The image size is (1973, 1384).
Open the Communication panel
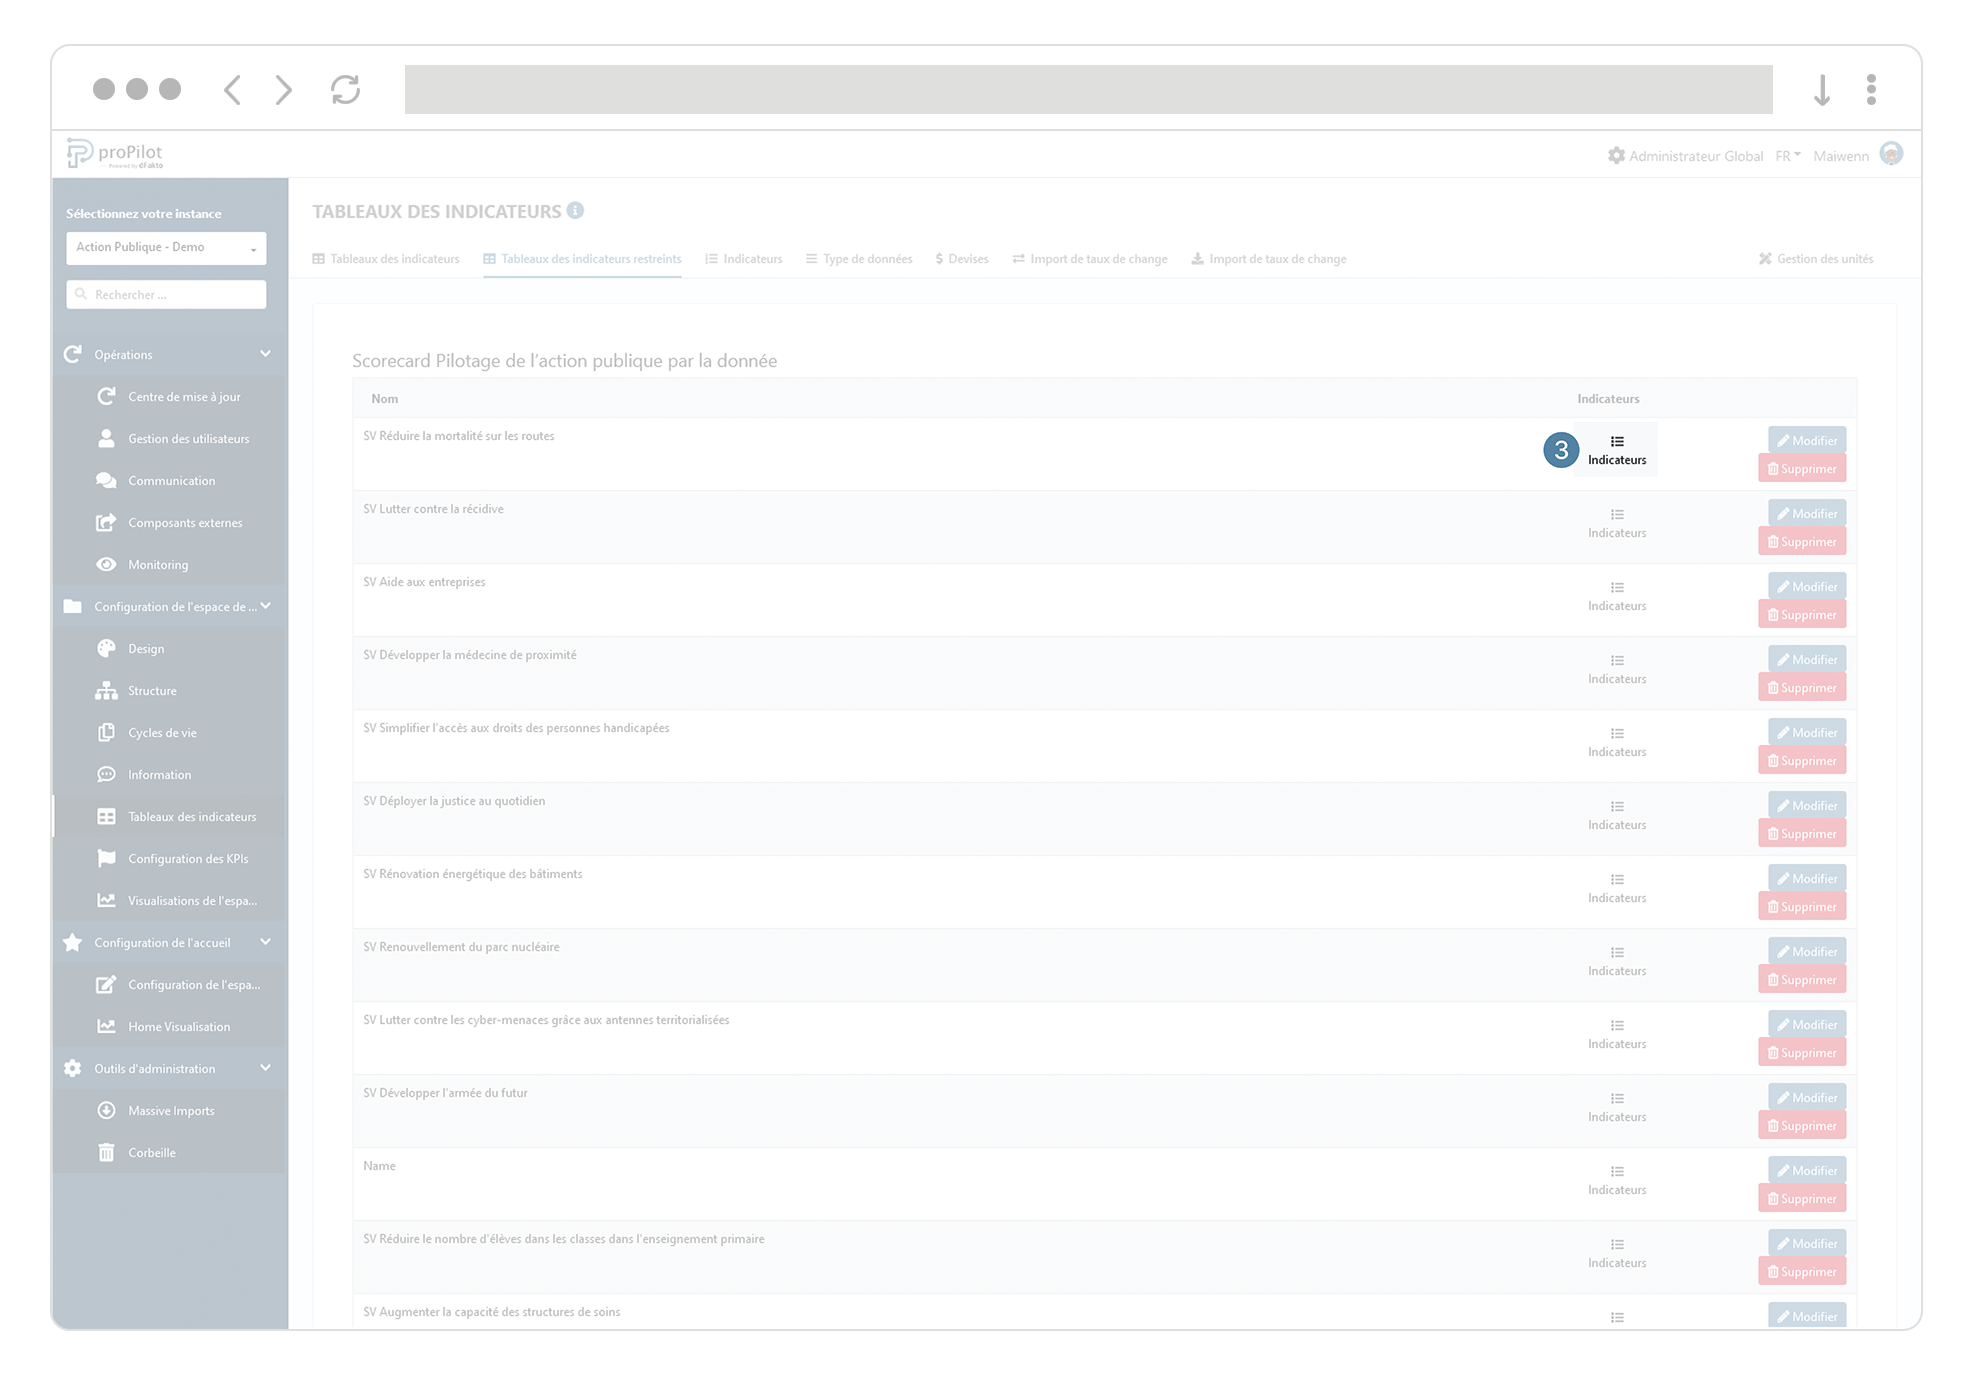pyautogui.click(x=171, y=480)
